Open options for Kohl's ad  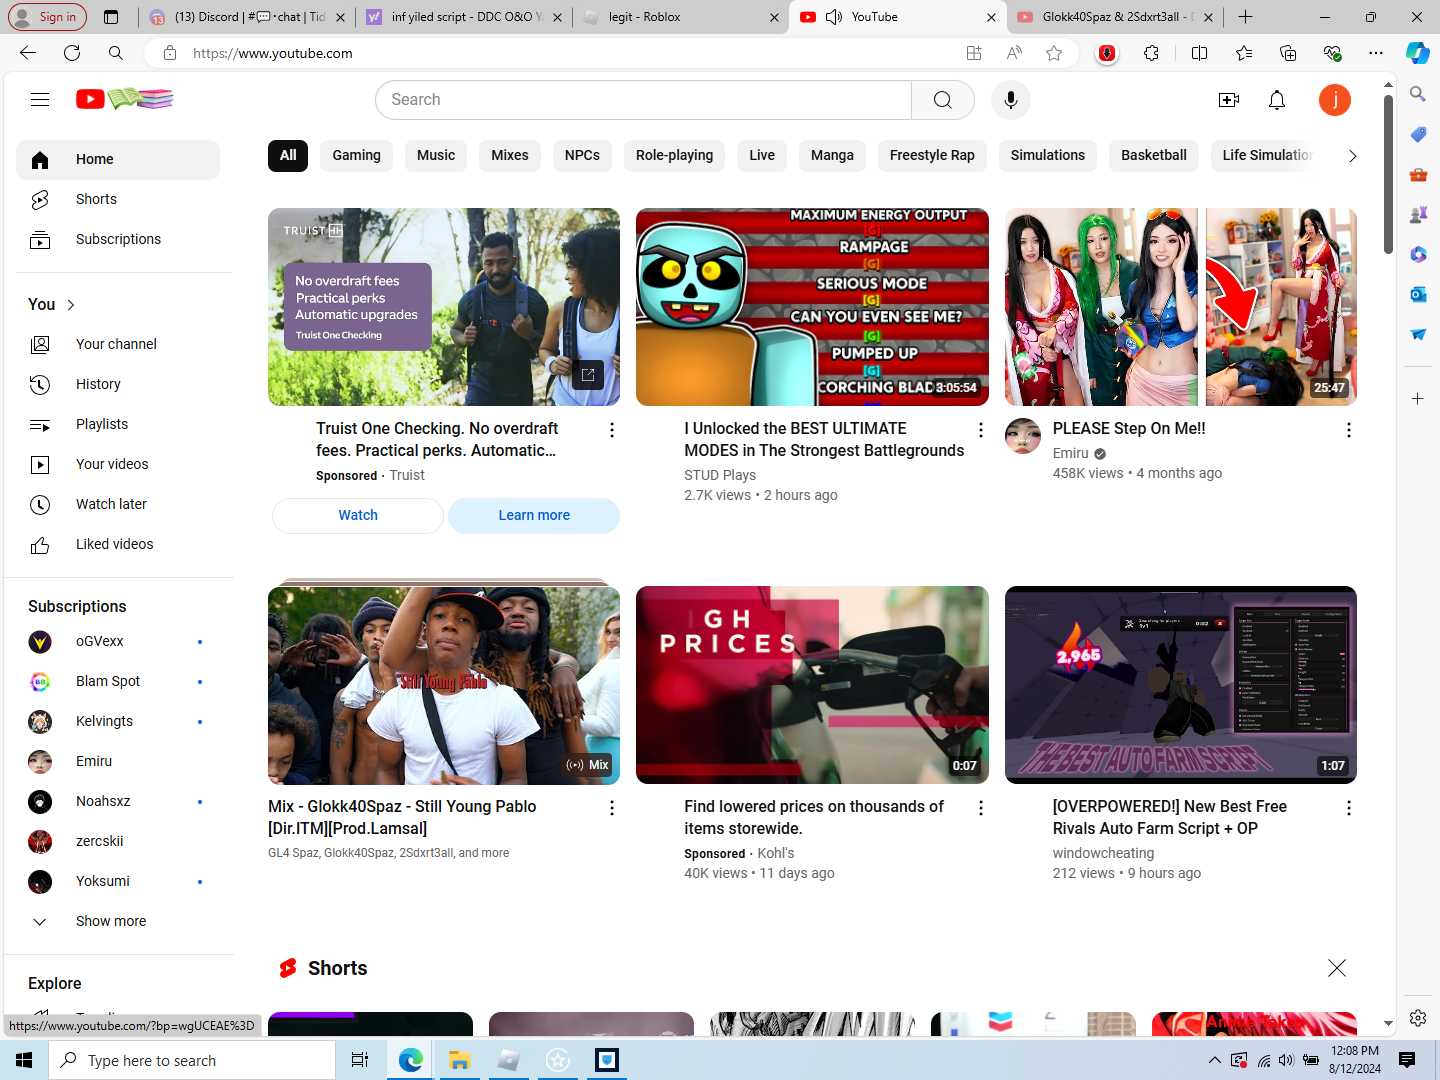tap(981, 808)
